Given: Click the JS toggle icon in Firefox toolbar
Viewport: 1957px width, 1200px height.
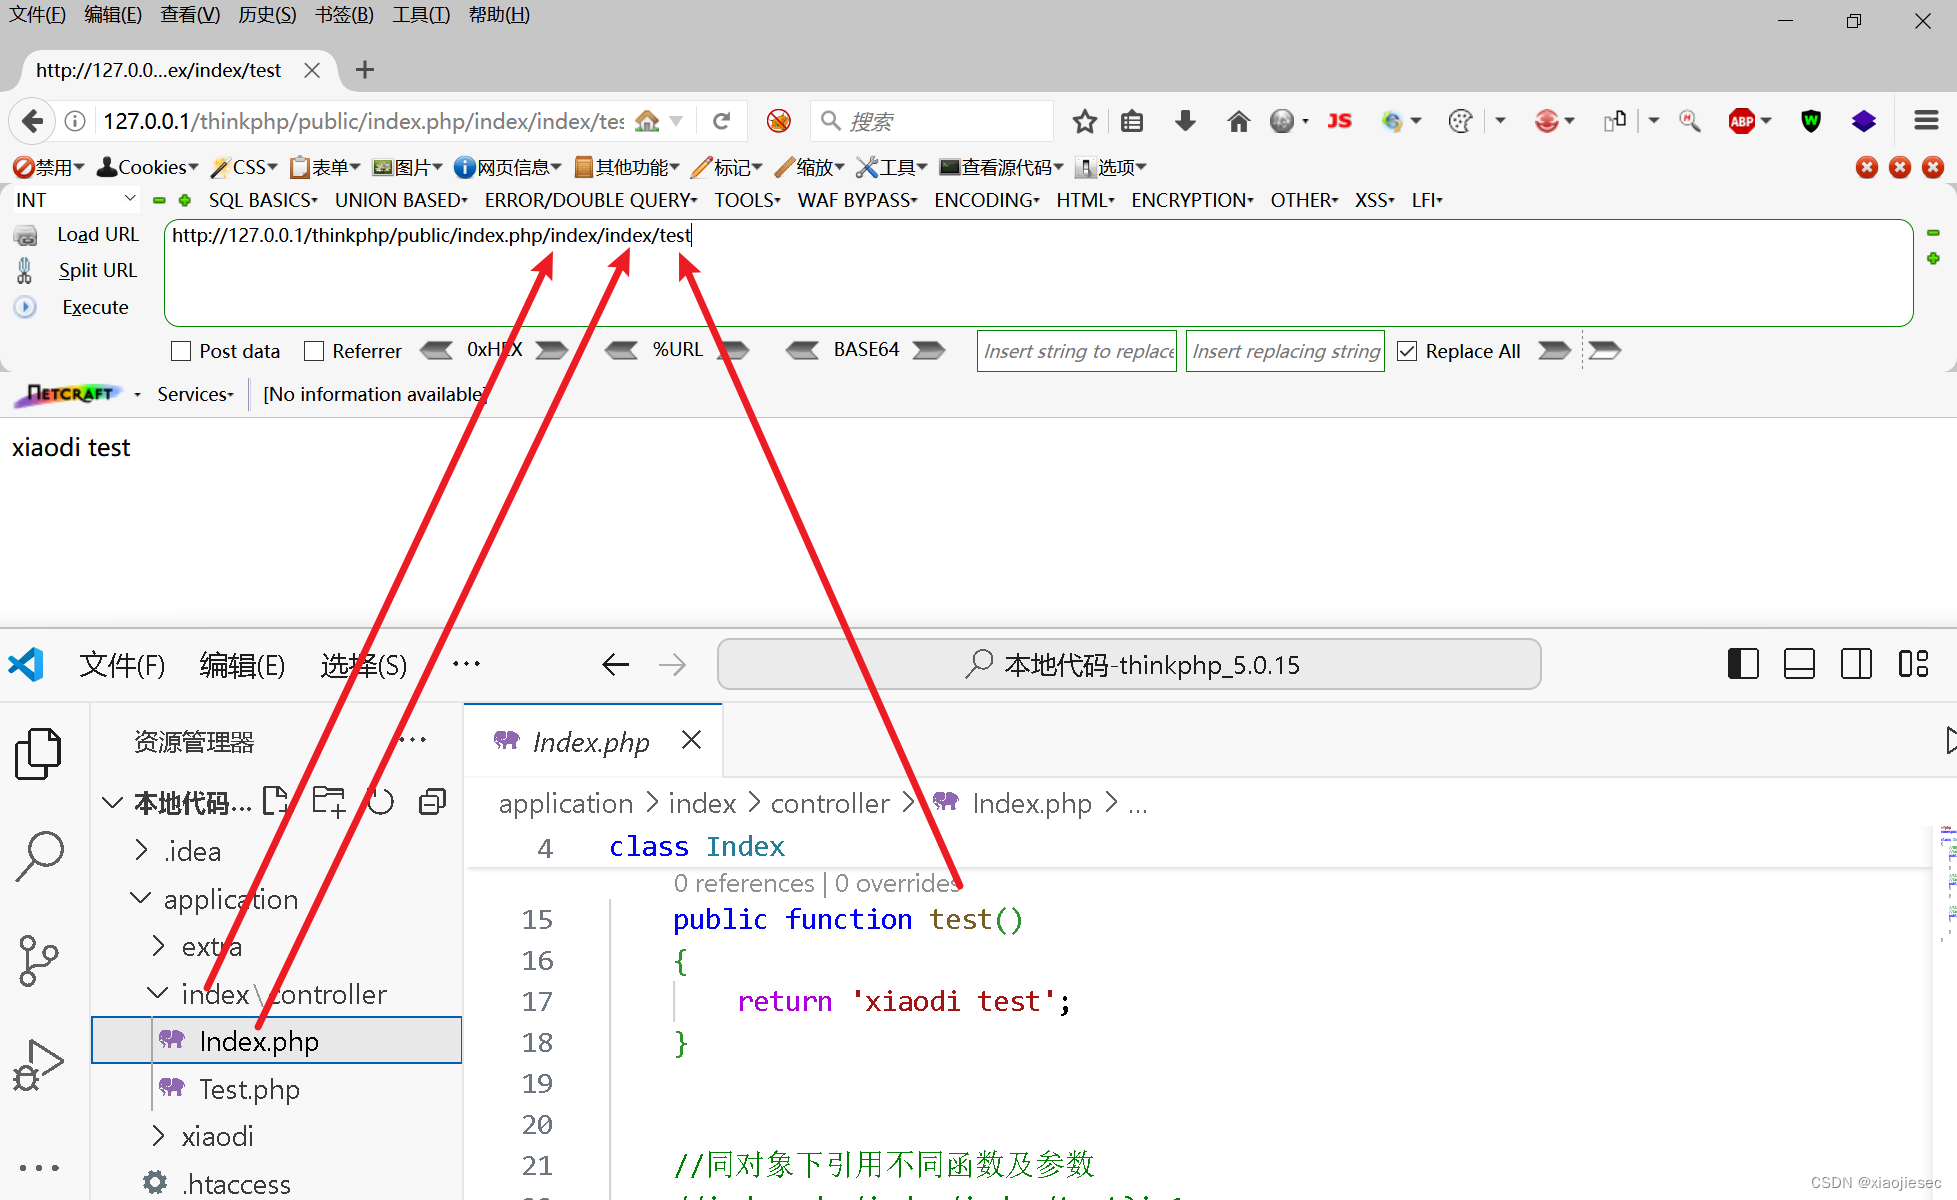Looking at the screenshot, I should 1340,120.
